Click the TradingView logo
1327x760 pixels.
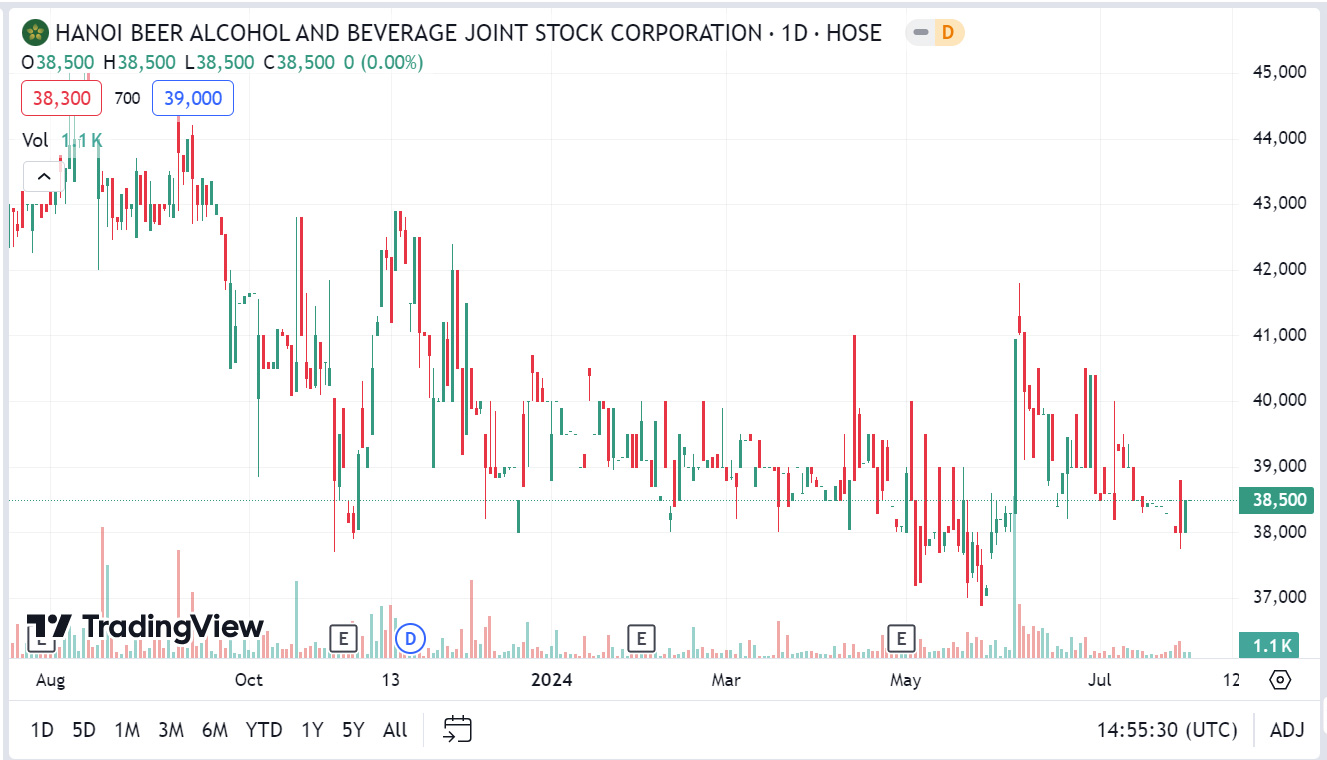click(x=140, y=628)
